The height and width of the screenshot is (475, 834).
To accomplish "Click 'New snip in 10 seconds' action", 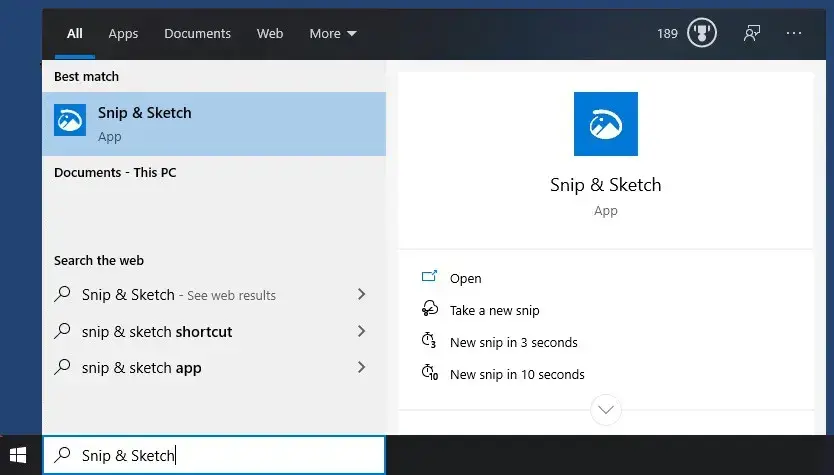I will [x=517, y=374].
